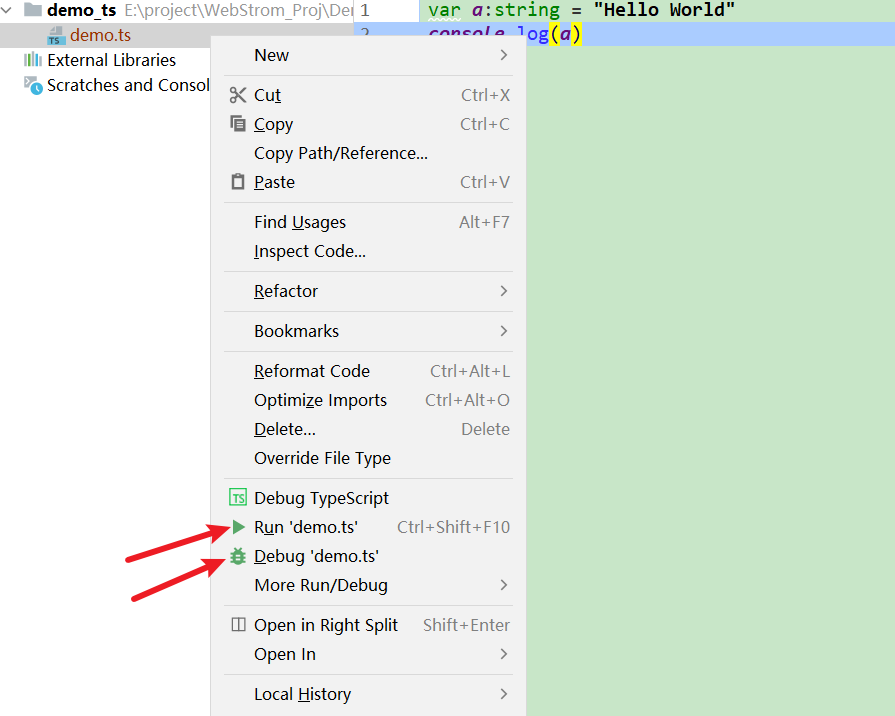
Task: Expand the Local History submenu arrow
Action: pyautogui.click(x=503, y=694)
